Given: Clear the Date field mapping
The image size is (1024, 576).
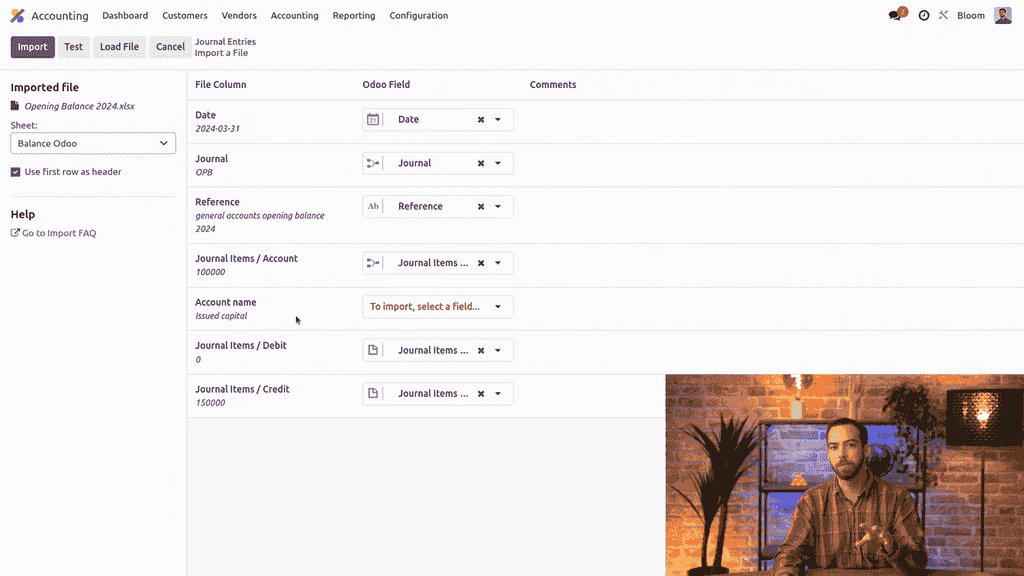Looking at the screenshot, I should pyautogui.click(x=481, y=120).
